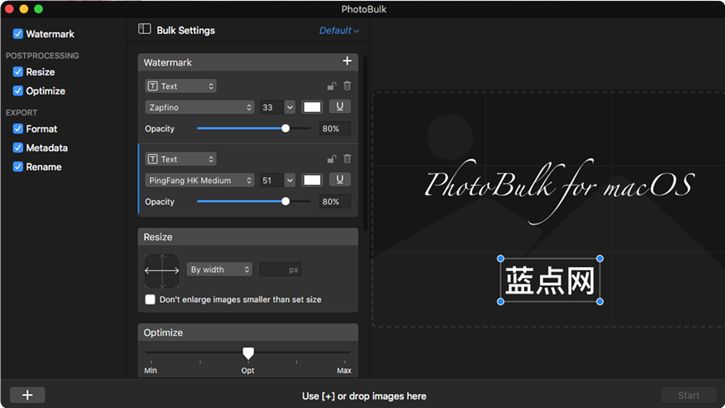Image resolution: width=725 pixels, height=408 pixels.
Task: Click the Resize section header
Action: click(x=248, y=237)
